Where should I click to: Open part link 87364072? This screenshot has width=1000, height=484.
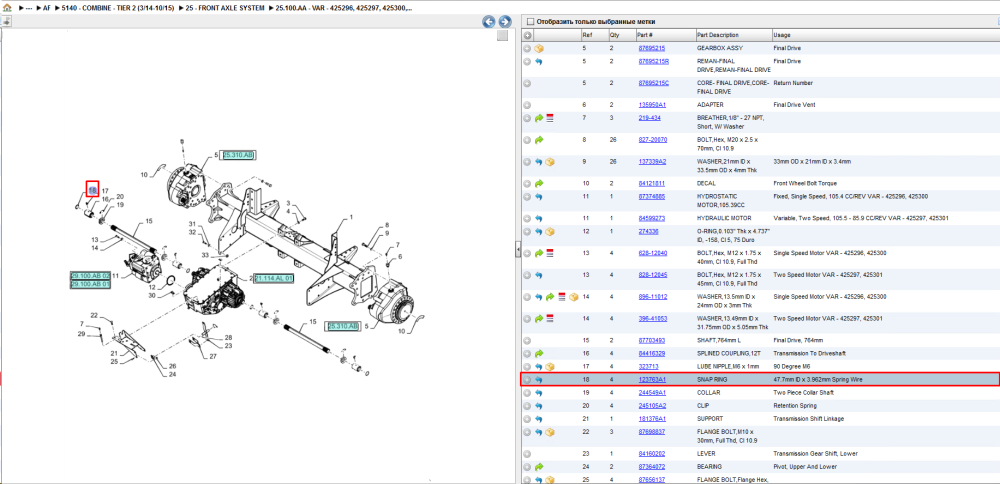pyautogui.click(x=652, y=467)
